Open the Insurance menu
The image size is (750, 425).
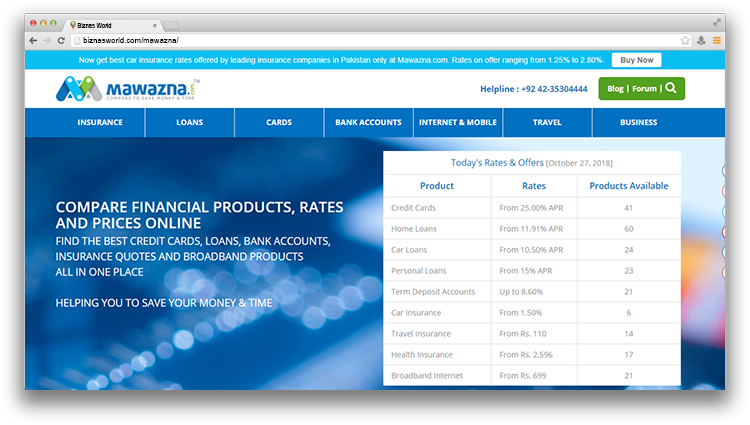pos(100,123)
